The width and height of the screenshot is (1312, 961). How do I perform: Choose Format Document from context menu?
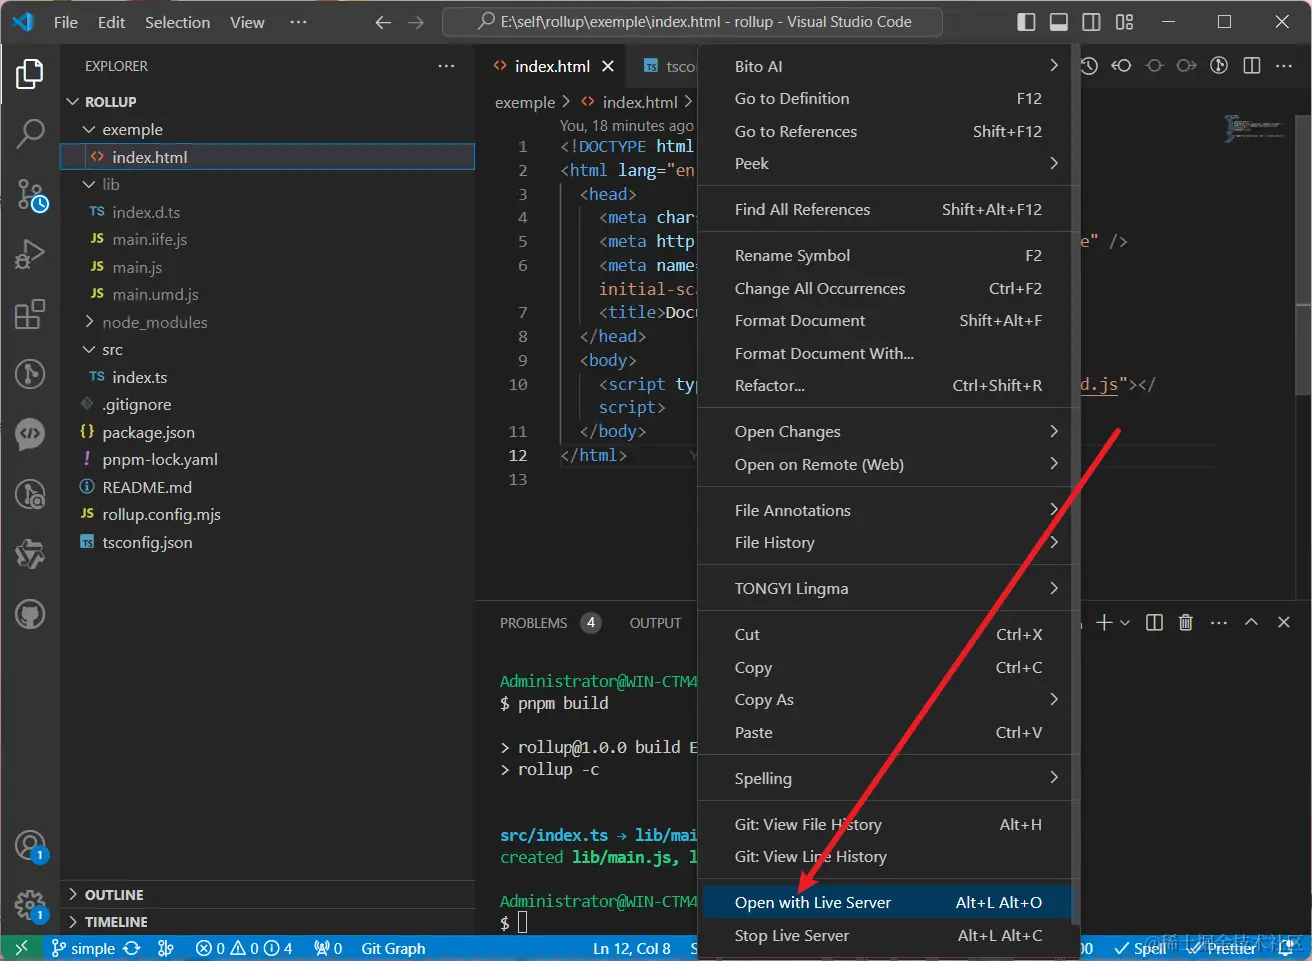pyautogui.click(x=800, y=321)
